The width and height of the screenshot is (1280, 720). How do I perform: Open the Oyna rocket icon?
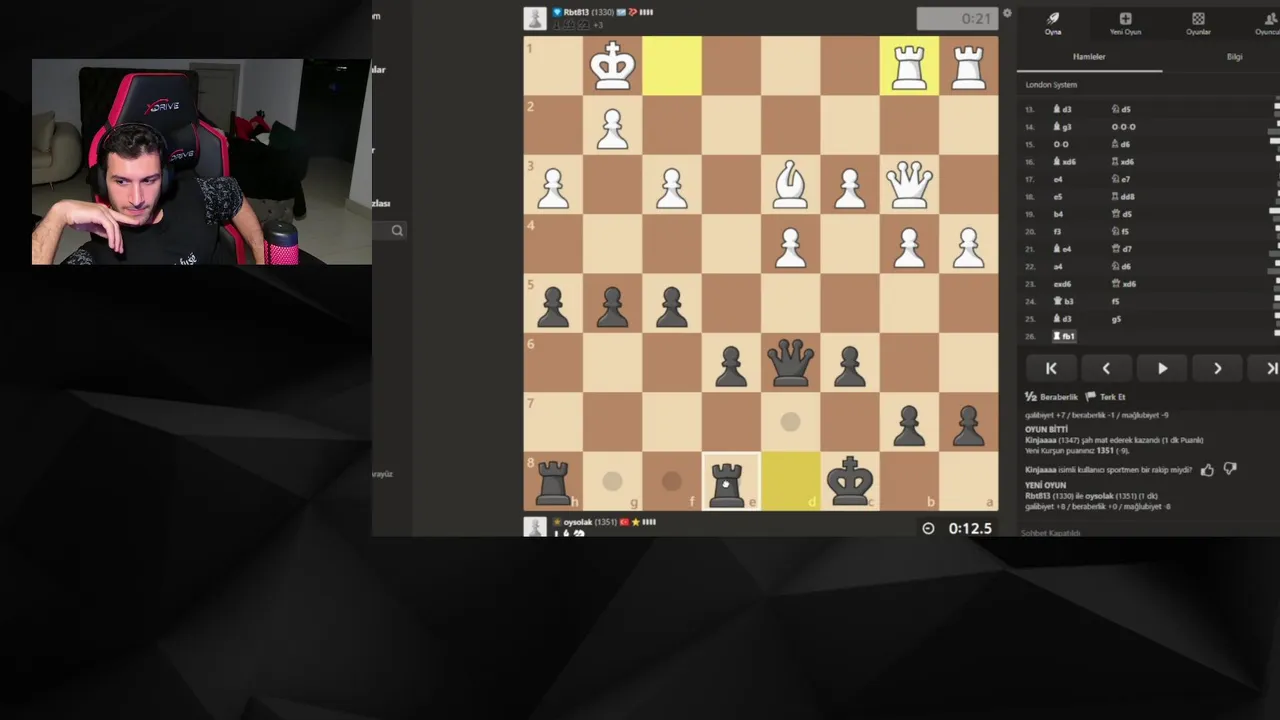[x=1053, y=18]
